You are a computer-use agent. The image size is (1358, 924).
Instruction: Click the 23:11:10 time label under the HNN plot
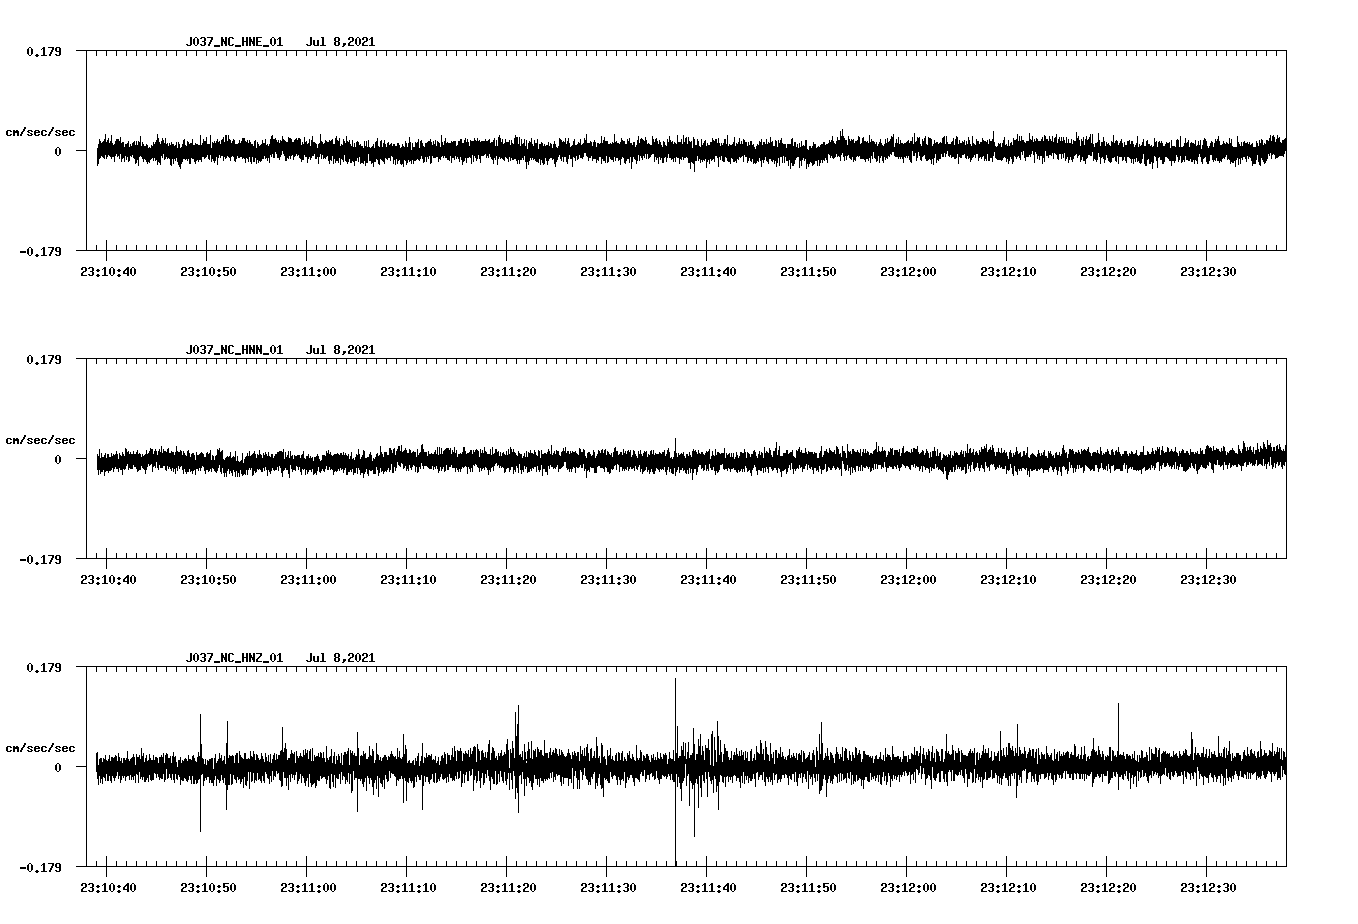[x=408, y=580]
